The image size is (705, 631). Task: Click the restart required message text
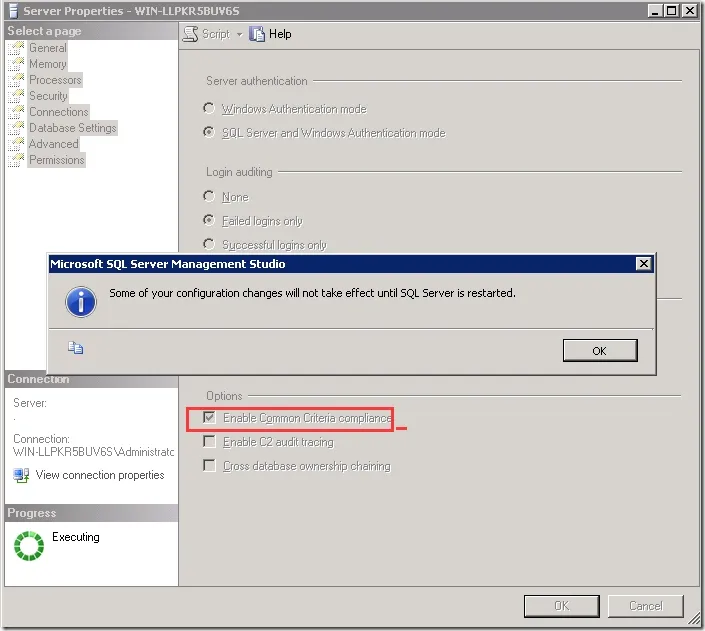(x=312, y=293)
